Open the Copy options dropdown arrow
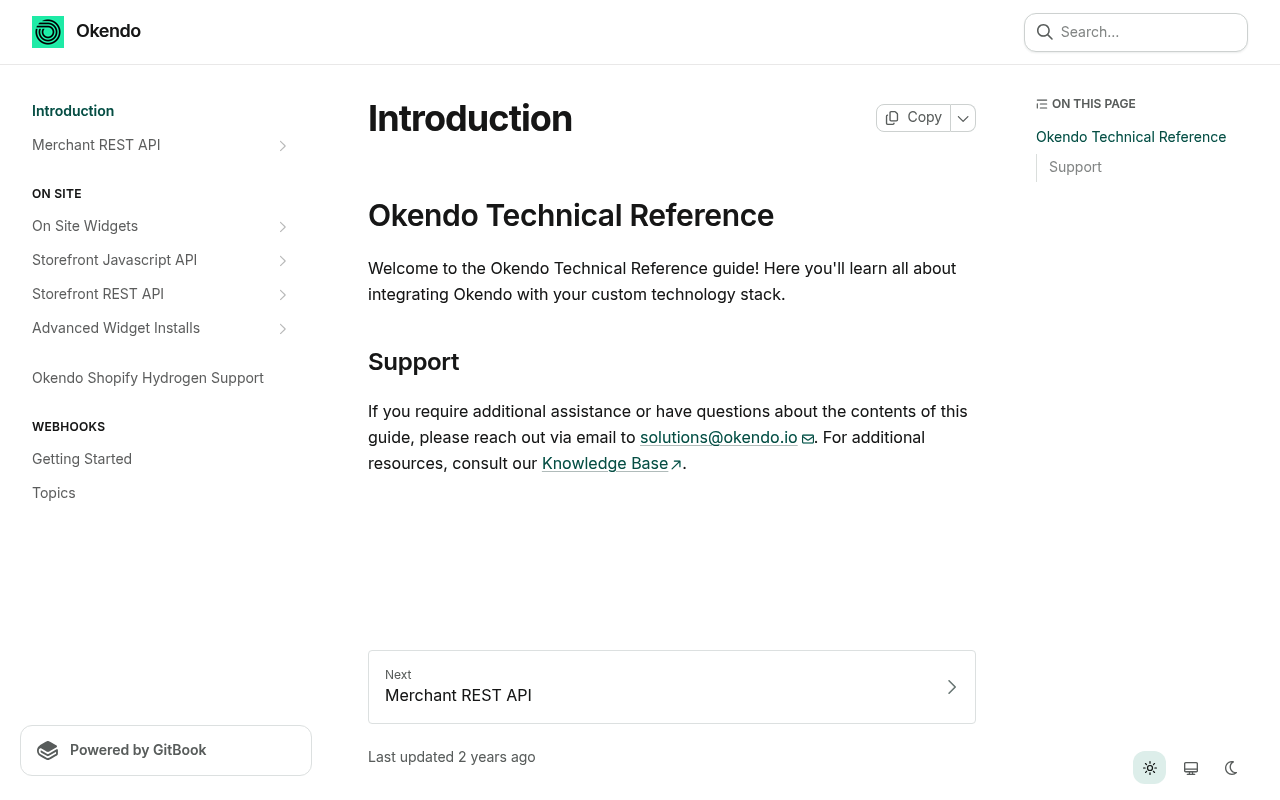Screen dimensions: 1280x800 [963, 118]
